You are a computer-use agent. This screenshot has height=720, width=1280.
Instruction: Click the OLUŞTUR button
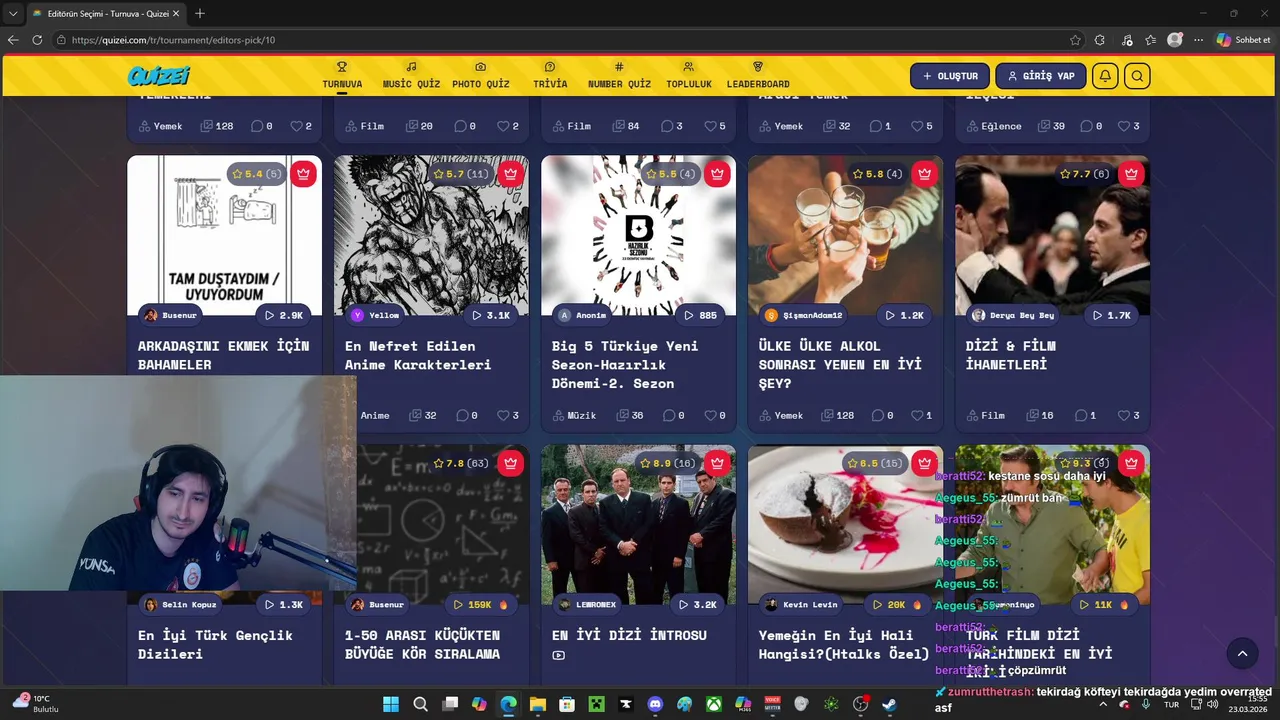click(x=950, y=76)
